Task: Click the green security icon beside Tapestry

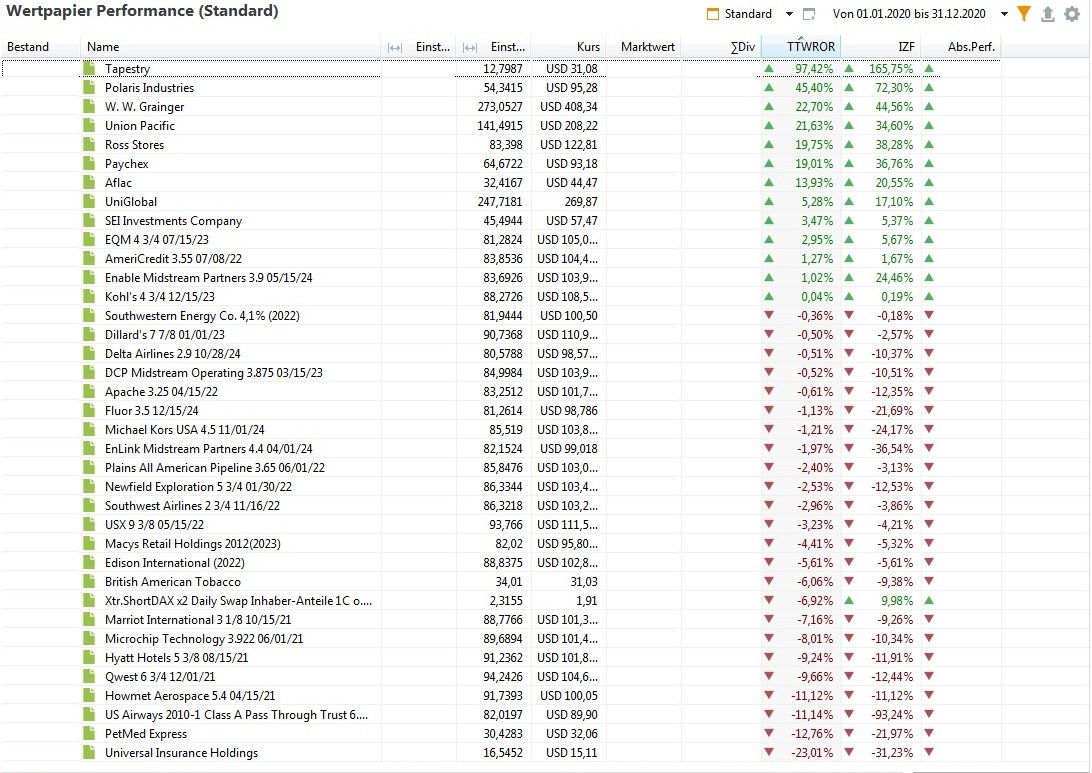Action: pyautogui.click(x=88, y=68)
